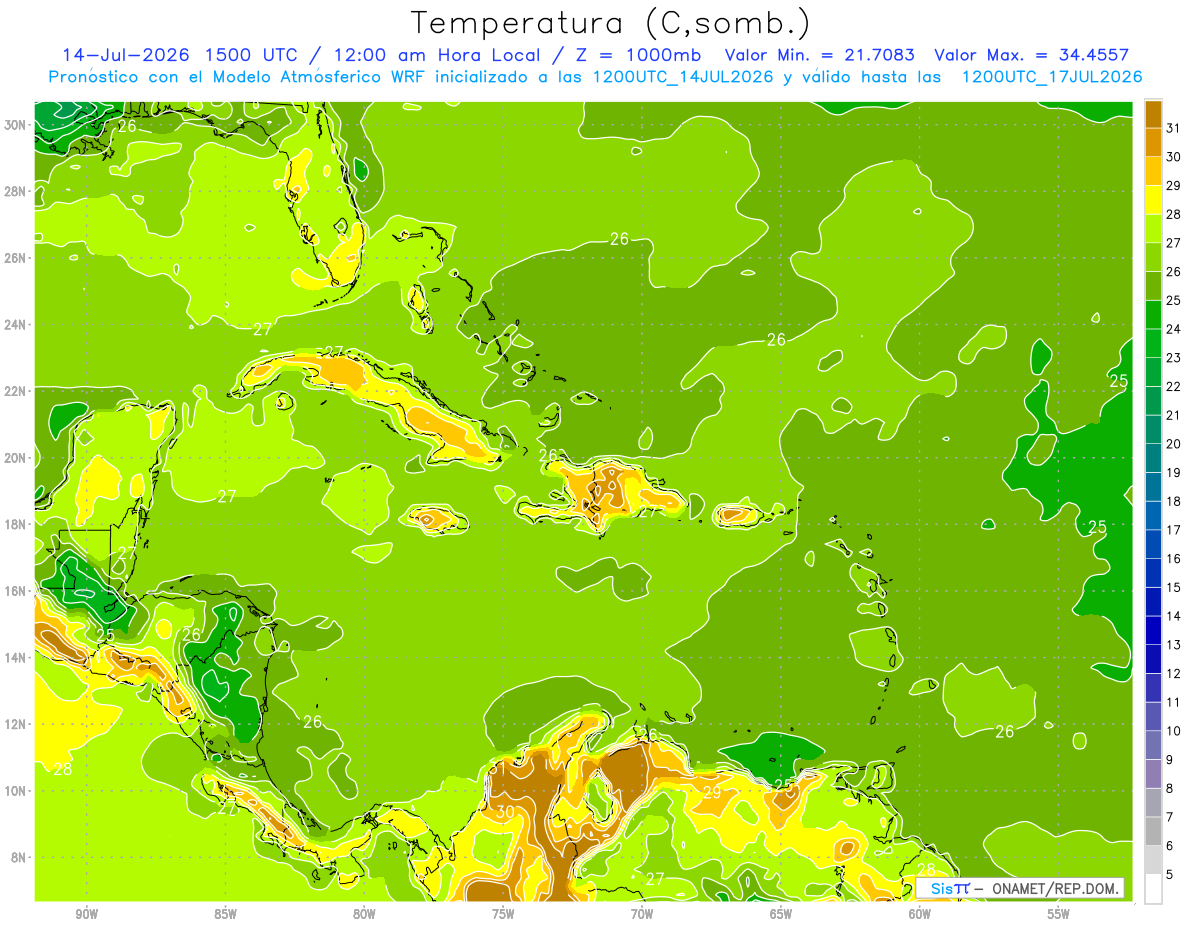Click the '18N' latitude axis label
1200x927 pixels.
click(x=16, y=524)
